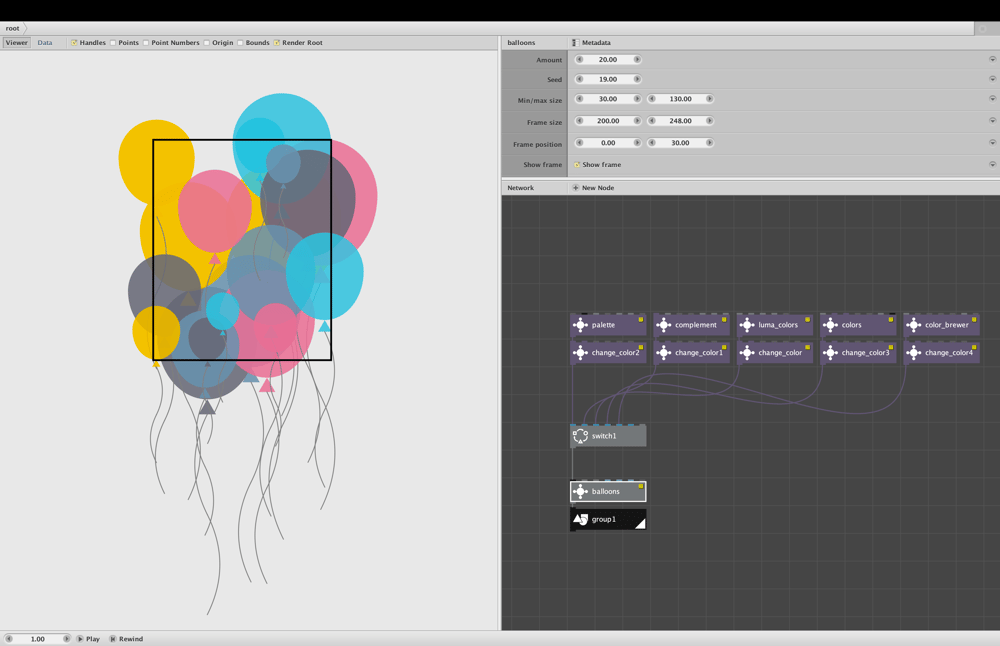
Task: Open the Seed parameter dropdown menu
Action: pyautogui.click(x=992, y=79)
